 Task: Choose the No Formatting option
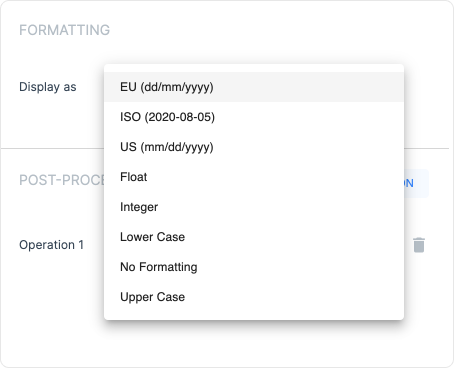[254, 267]
